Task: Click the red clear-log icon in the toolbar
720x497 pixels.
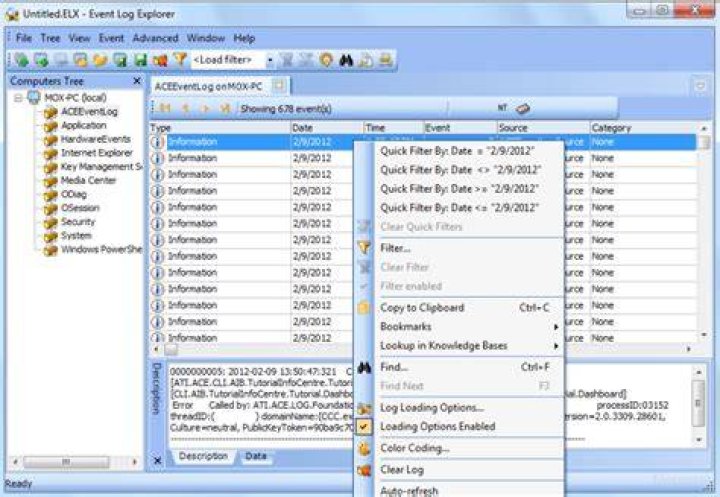Action: 160,60
